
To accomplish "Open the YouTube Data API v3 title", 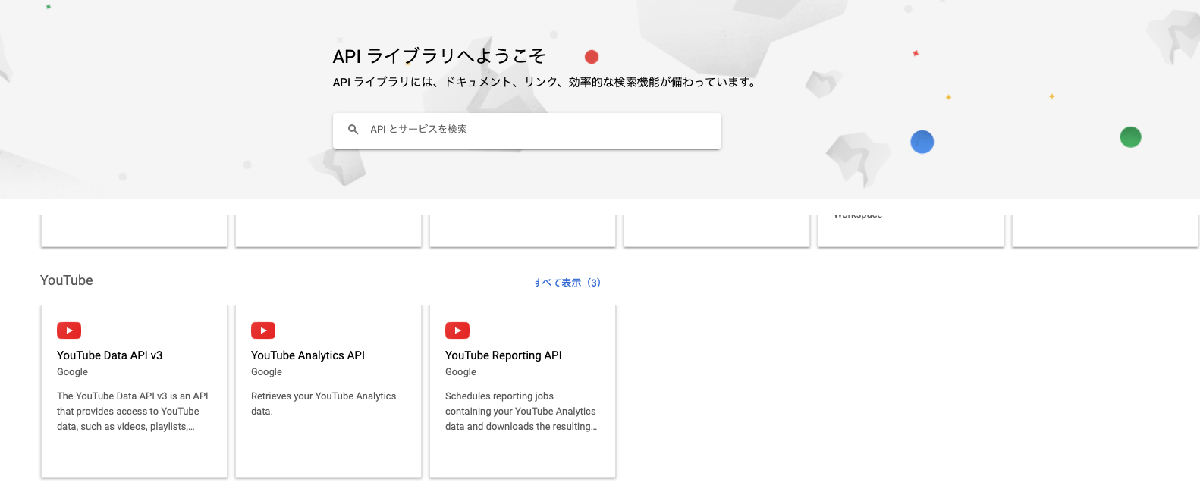I will point(110,355).
